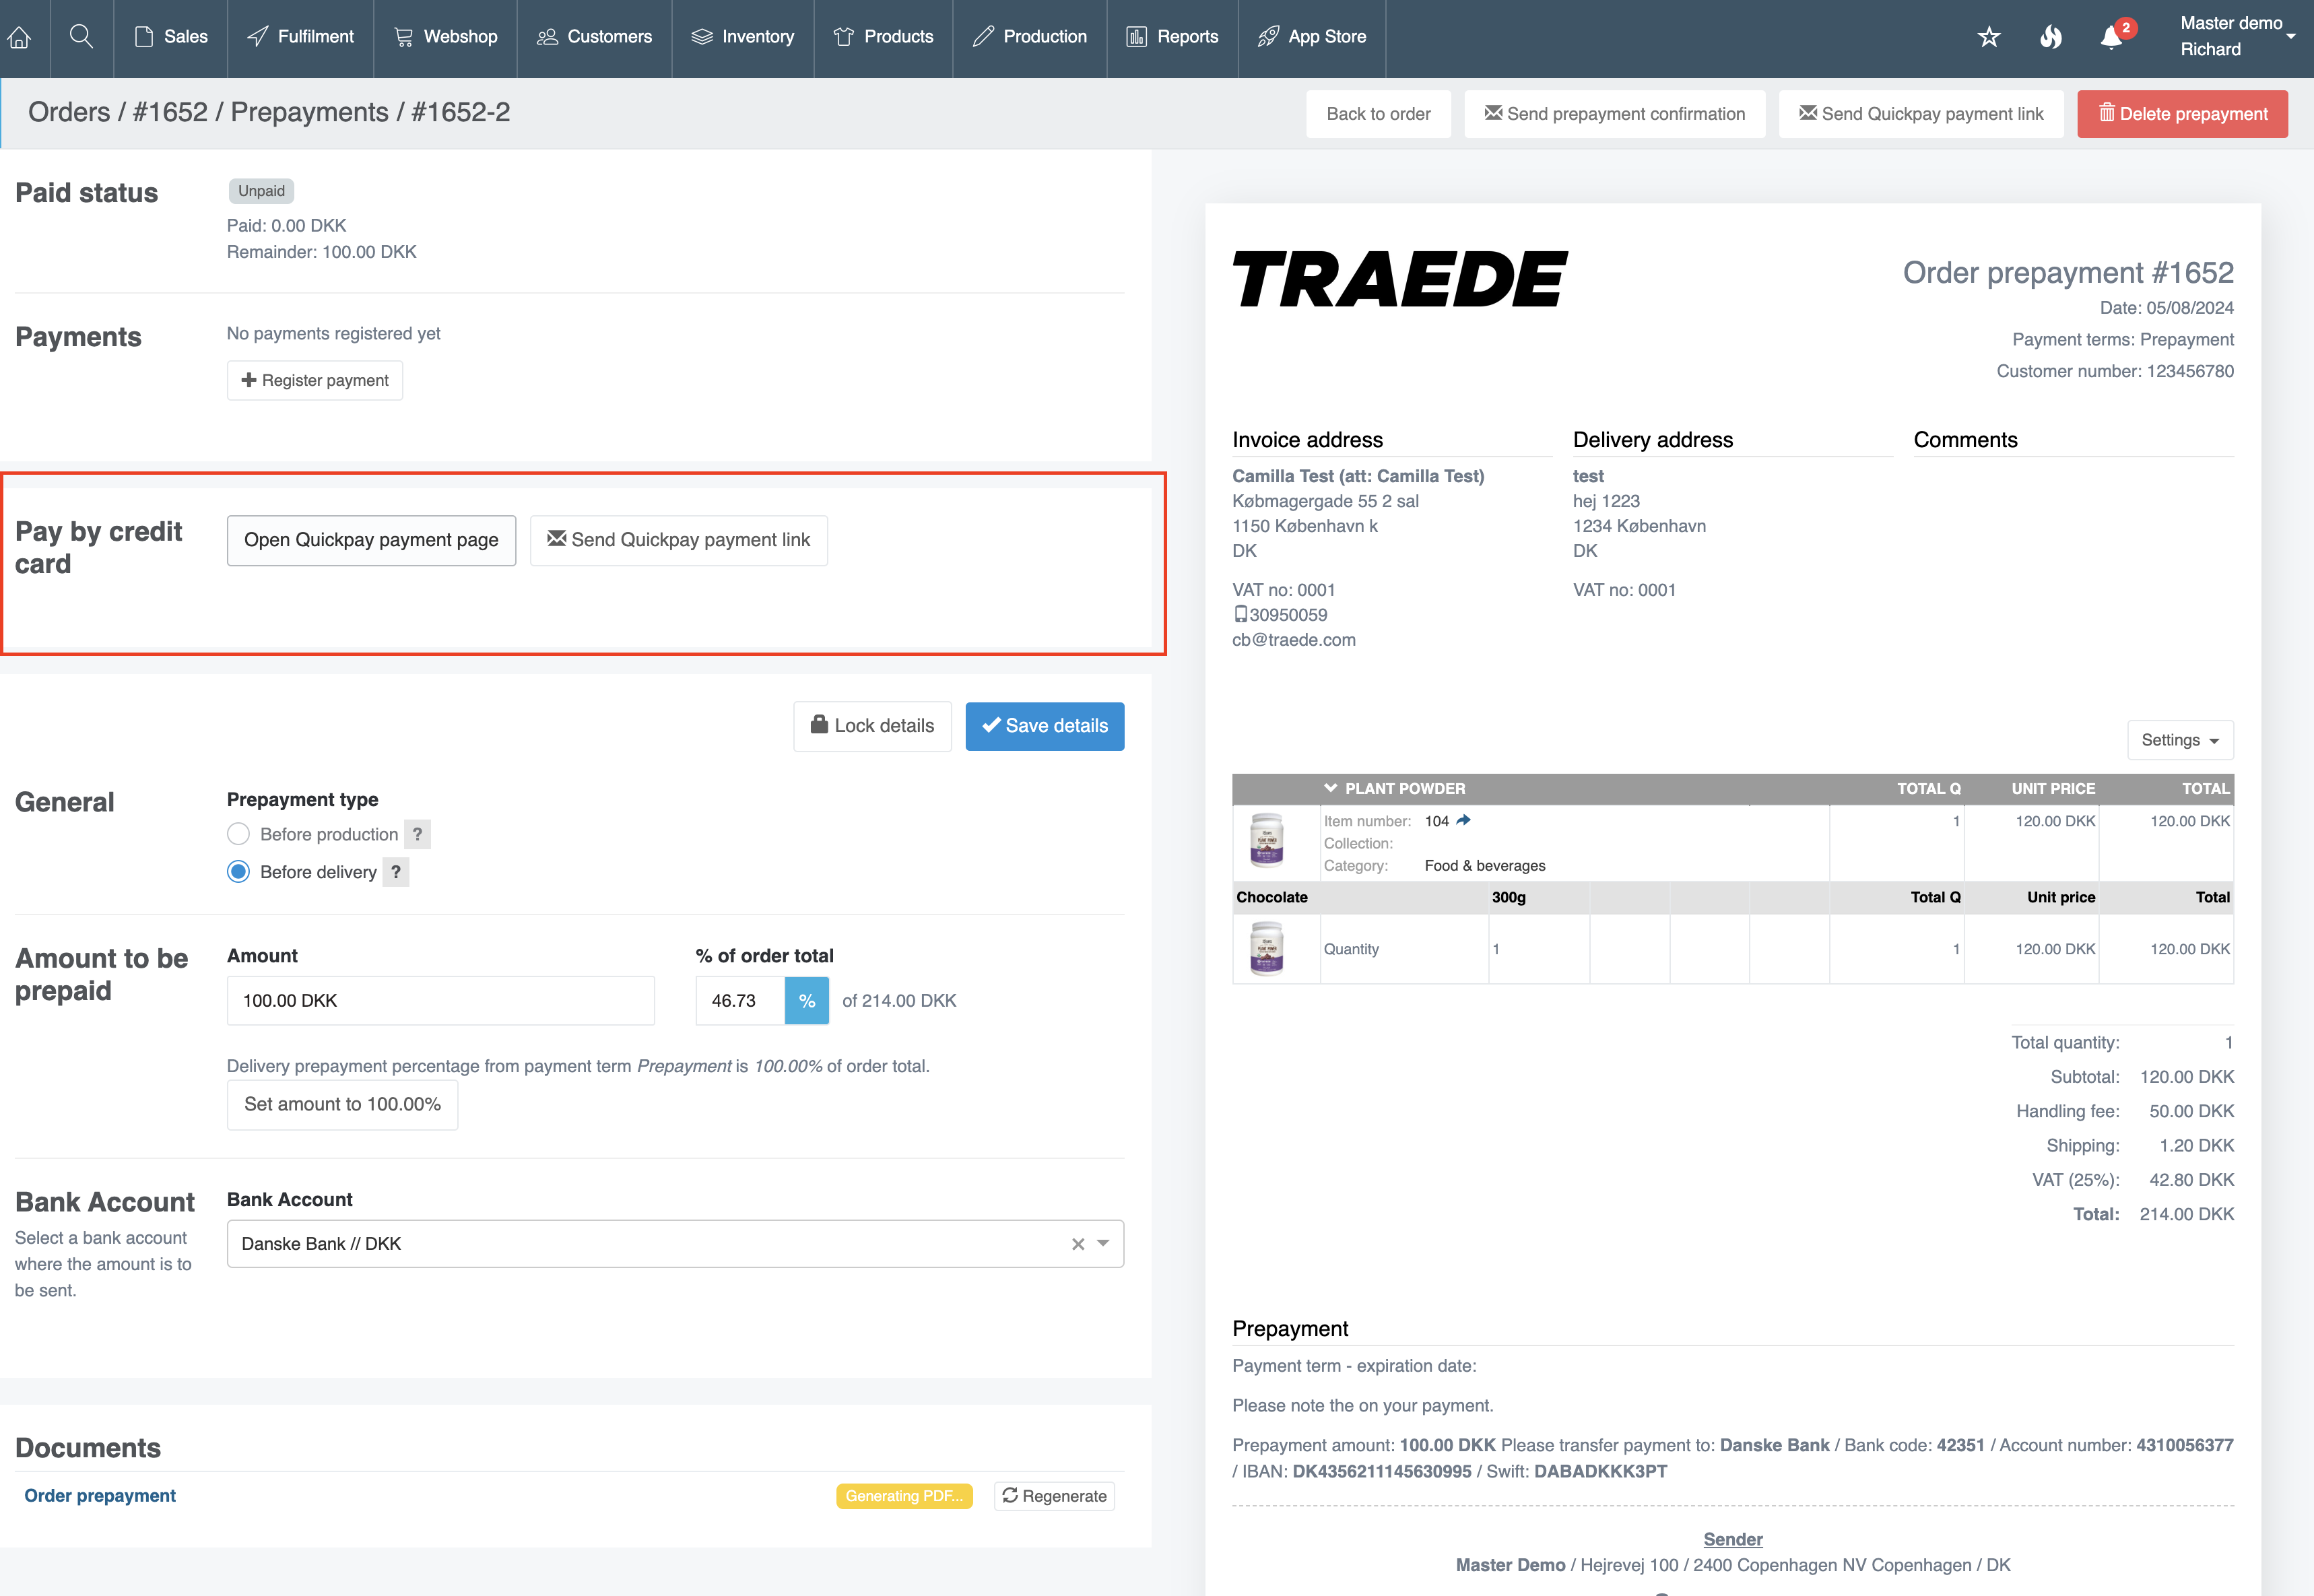Open the Master demo Richard user menu
2314x1596 pixels.
pyautogui.click(x=2237, y=37)
